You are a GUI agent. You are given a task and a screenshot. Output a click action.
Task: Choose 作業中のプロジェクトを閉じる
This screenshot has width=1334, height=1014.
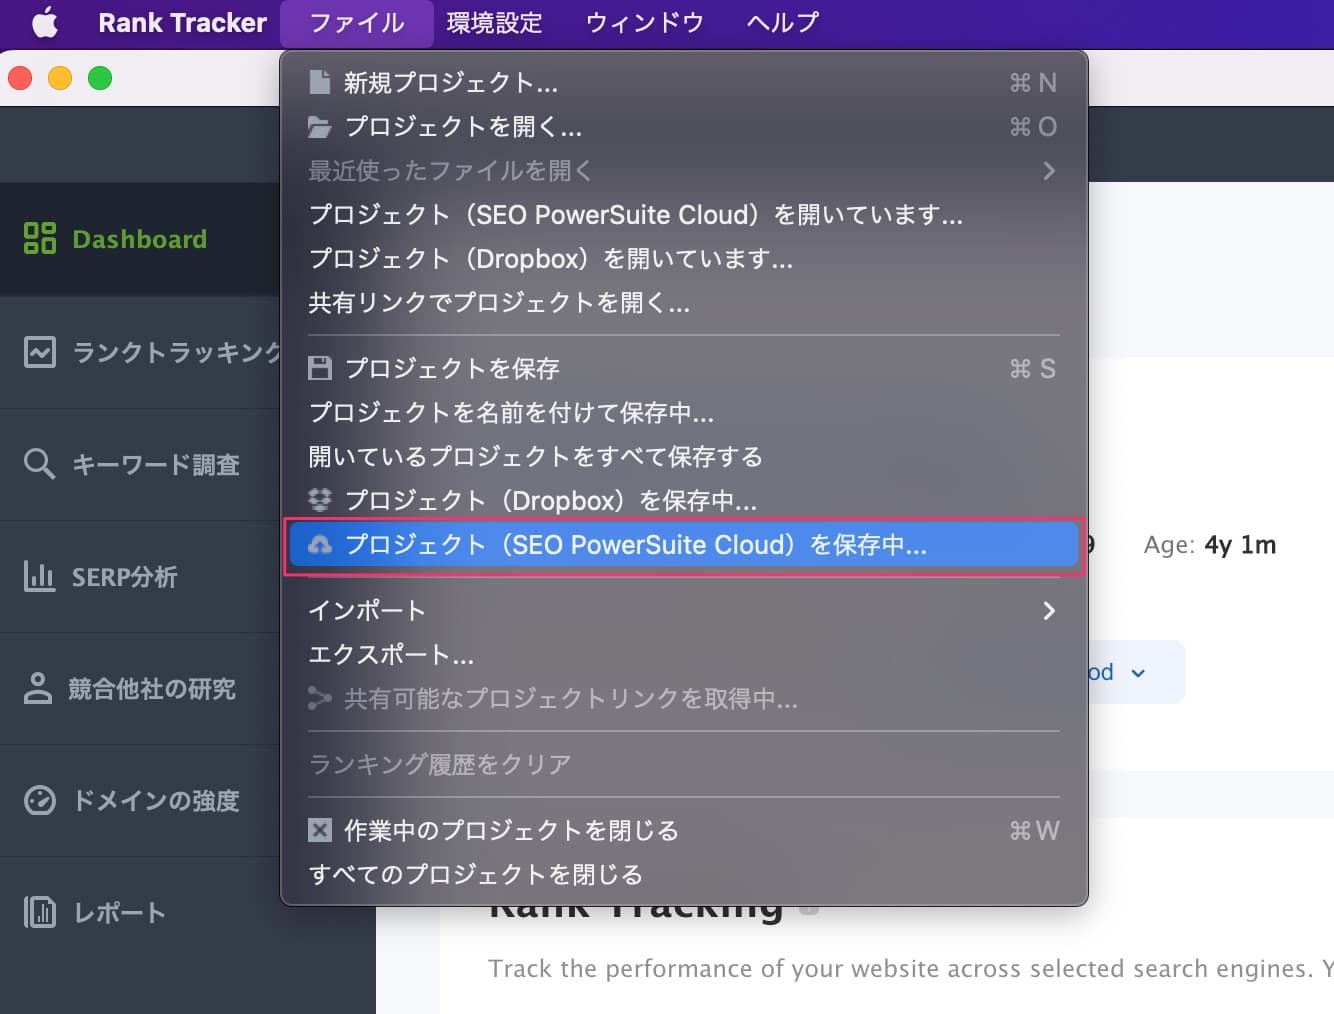point(684,830)
